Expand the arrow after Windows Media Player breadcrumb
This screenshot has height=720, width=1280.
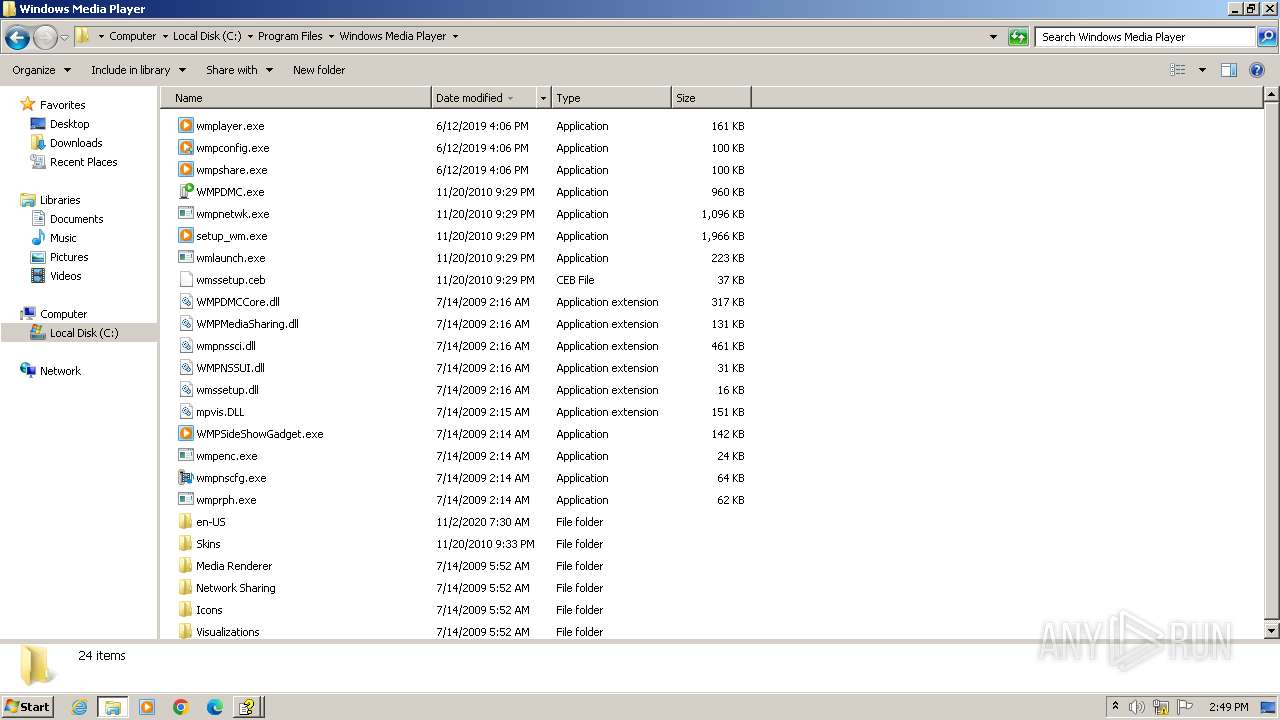(x=455, y=36)
